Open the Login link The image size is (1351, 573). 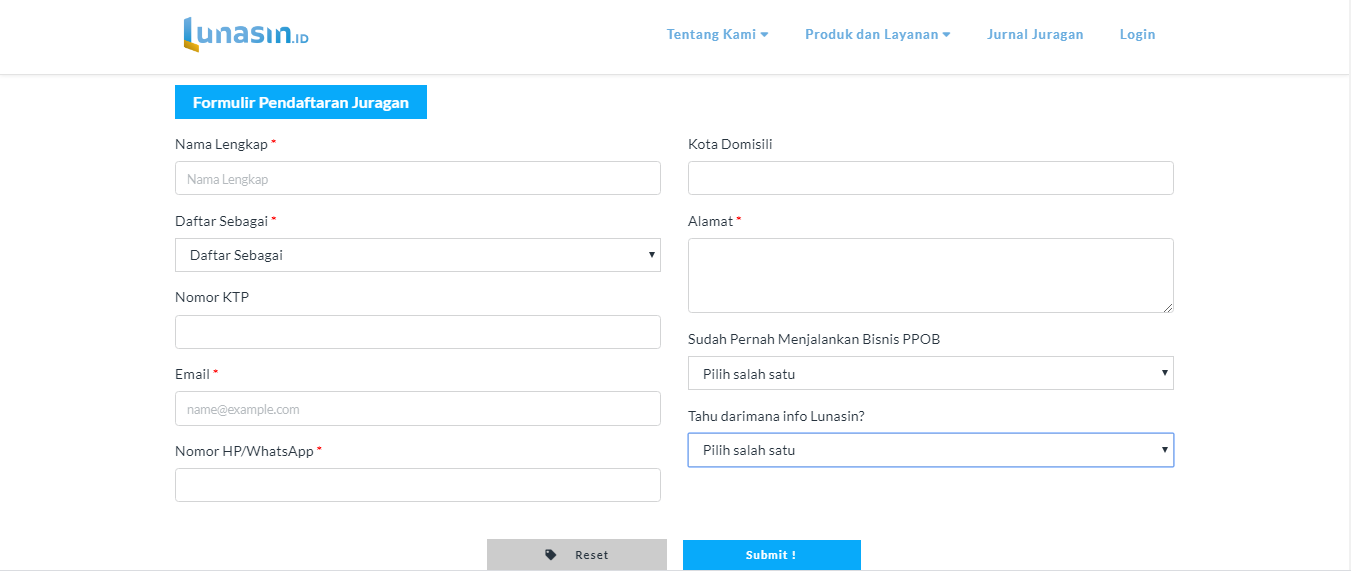coord(1137,34)
